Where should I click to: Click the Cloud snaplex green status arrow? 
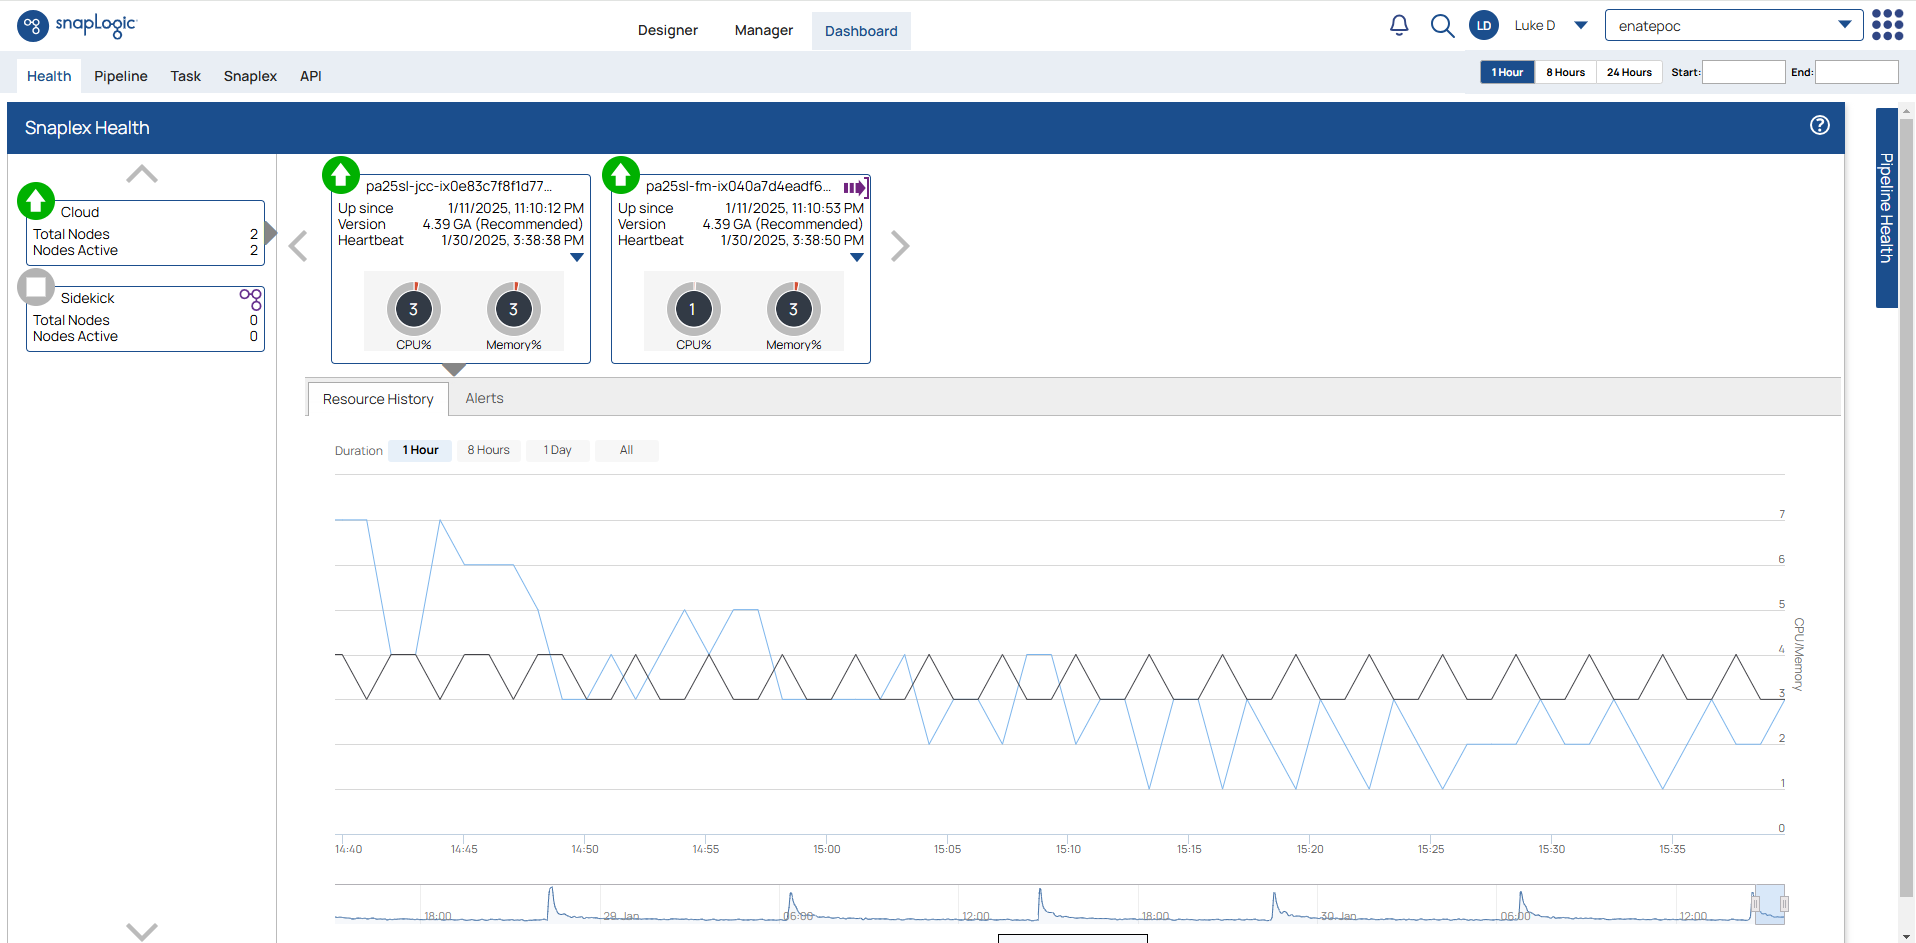point(36,201)
